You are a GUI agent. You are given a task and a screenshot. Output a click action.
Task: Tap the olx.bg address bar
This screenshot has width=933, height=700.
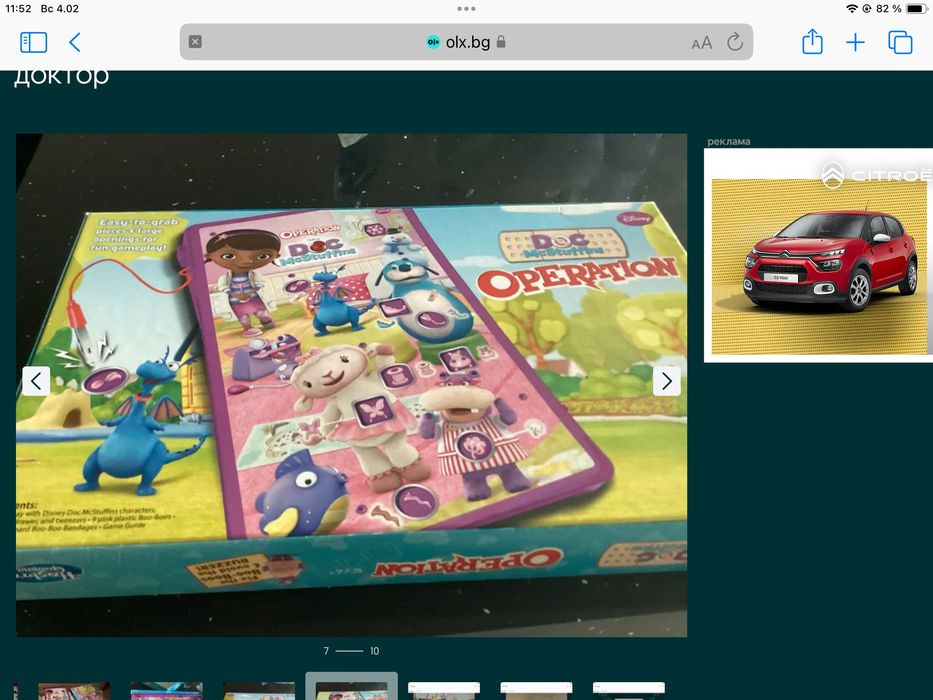click(x=466, y=42)
